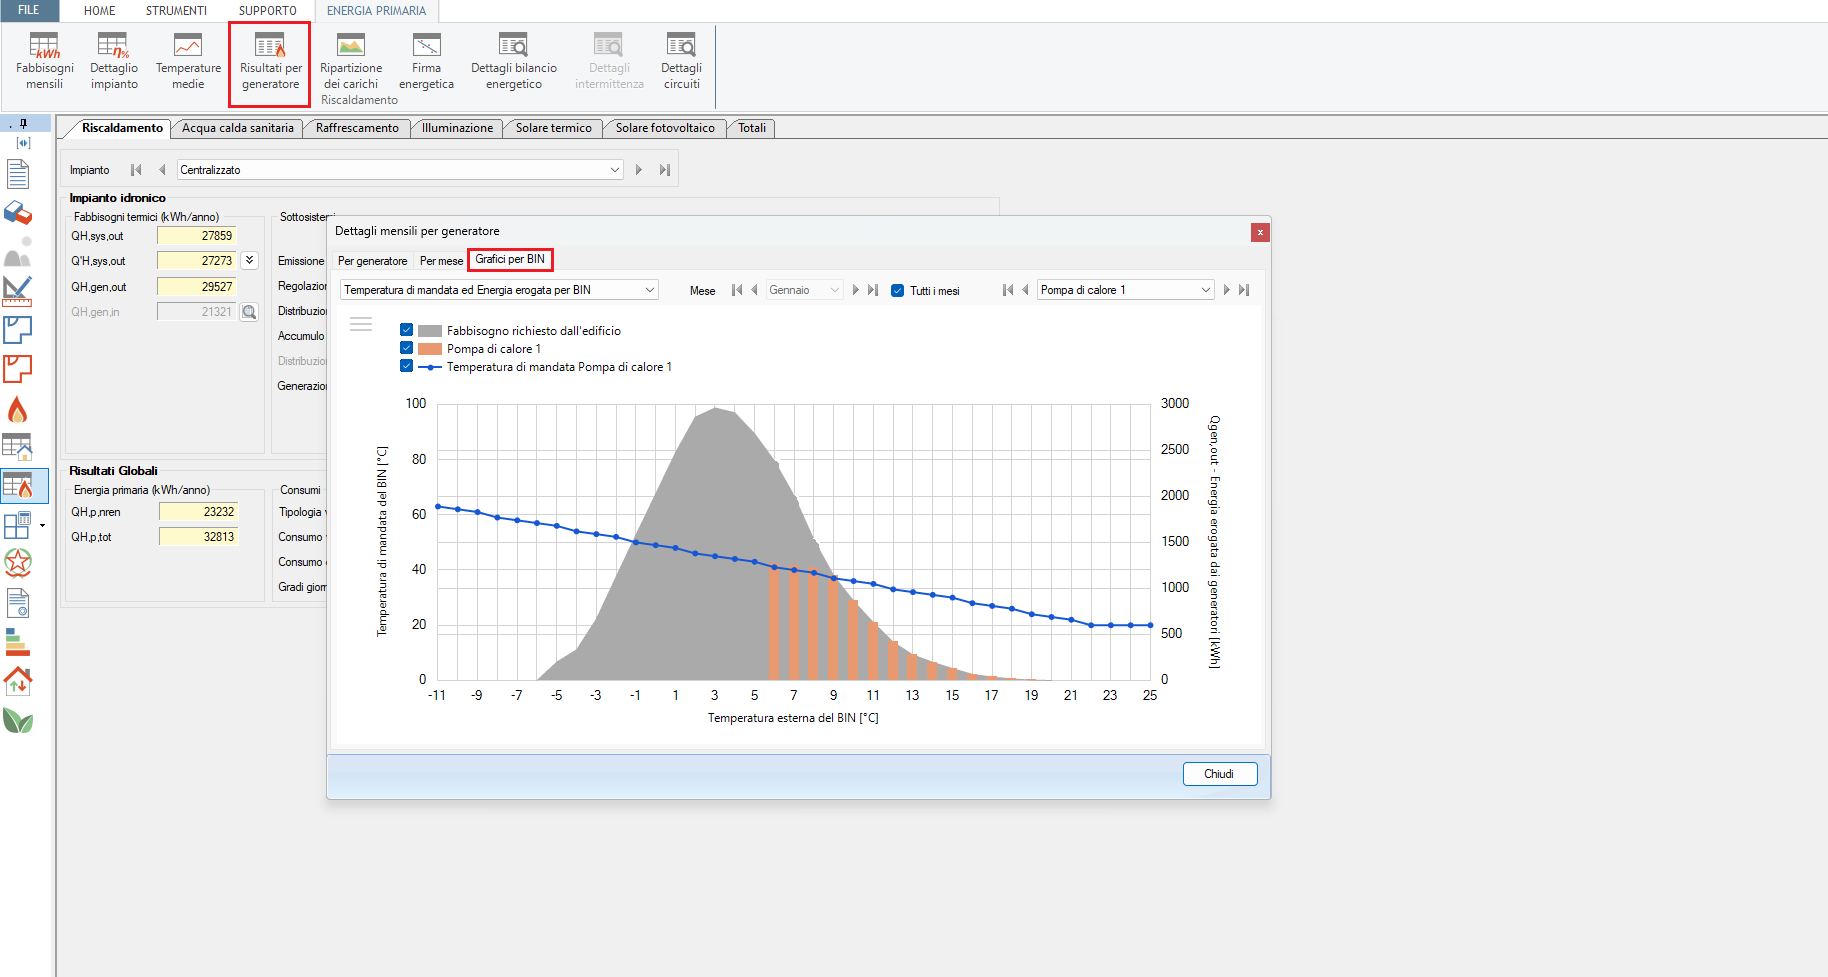
Task: Click the grid calculator sidebar icon
Action: pos(18,525)
